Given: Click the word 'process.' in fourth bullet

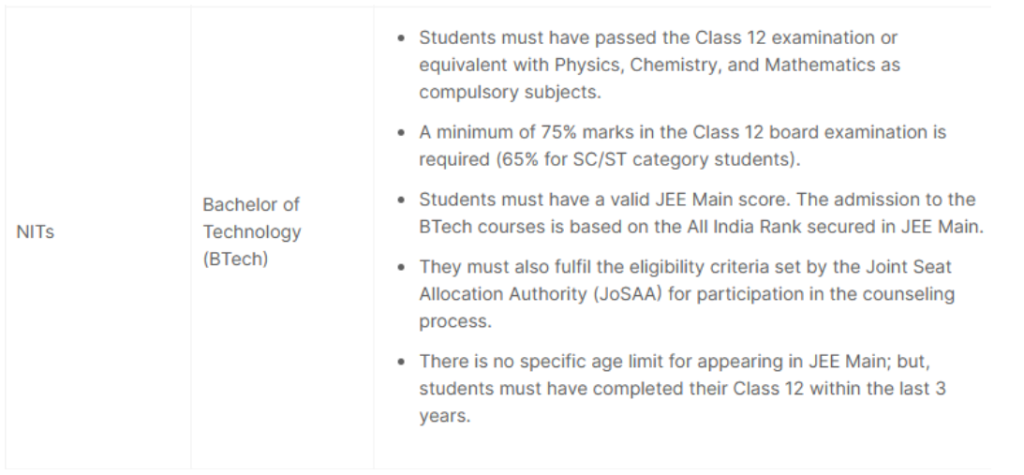Looking at the screenshot, I should point(455,322).
